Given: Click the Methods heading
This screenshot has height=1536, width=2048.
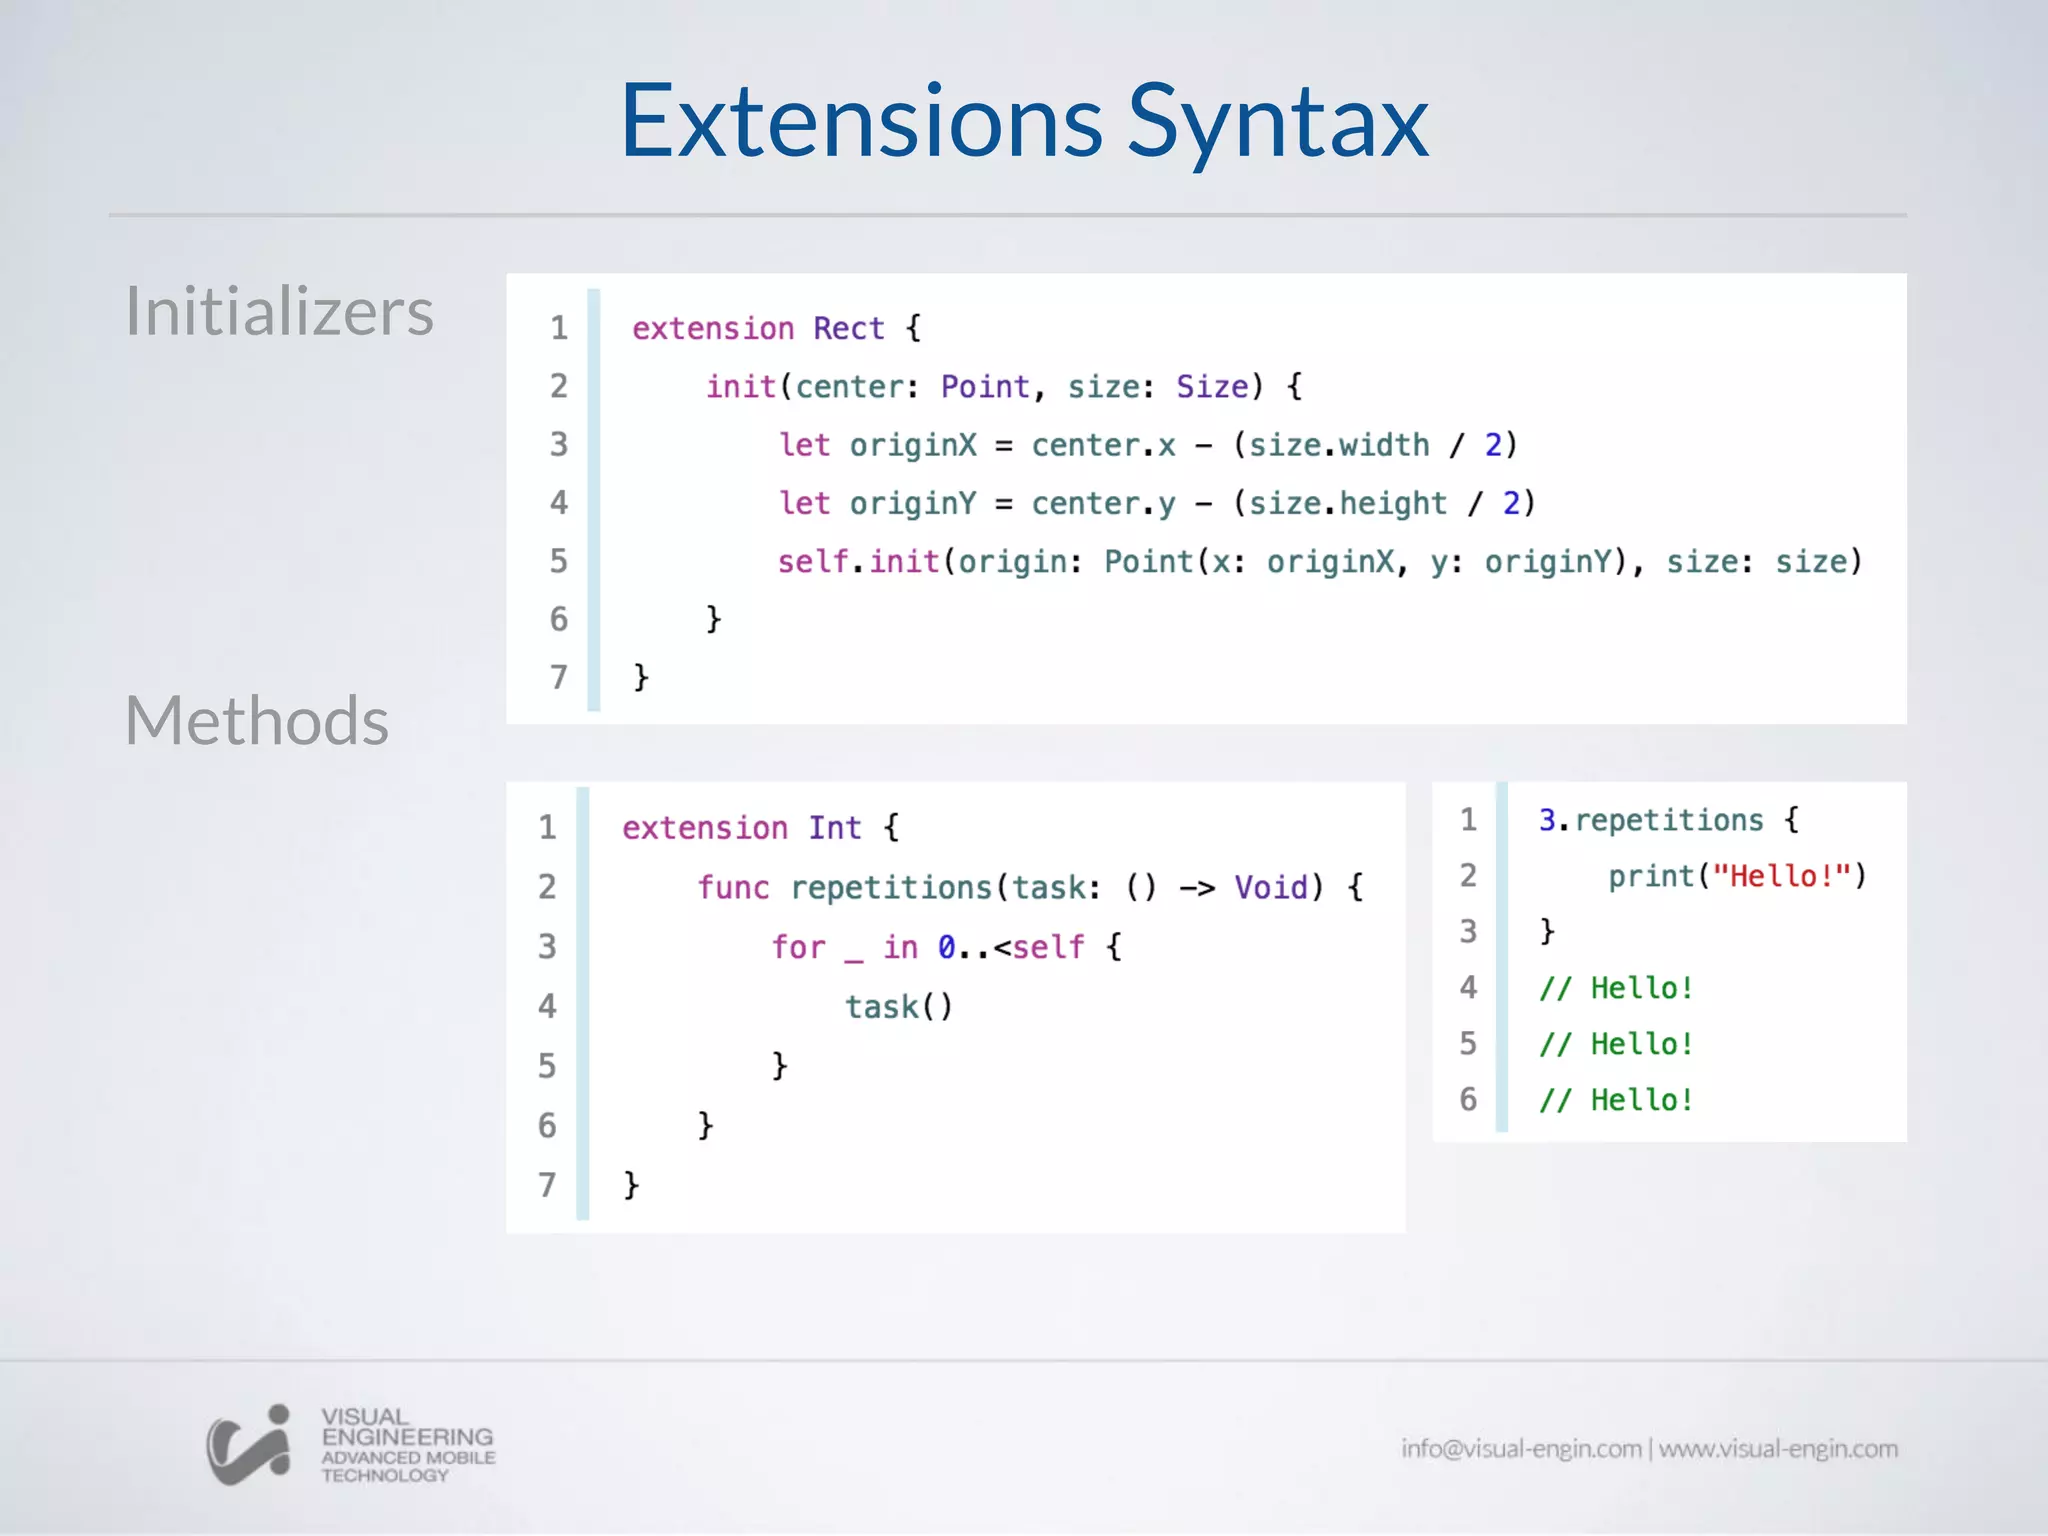Looking at the screenshot, I should point(257,720).
